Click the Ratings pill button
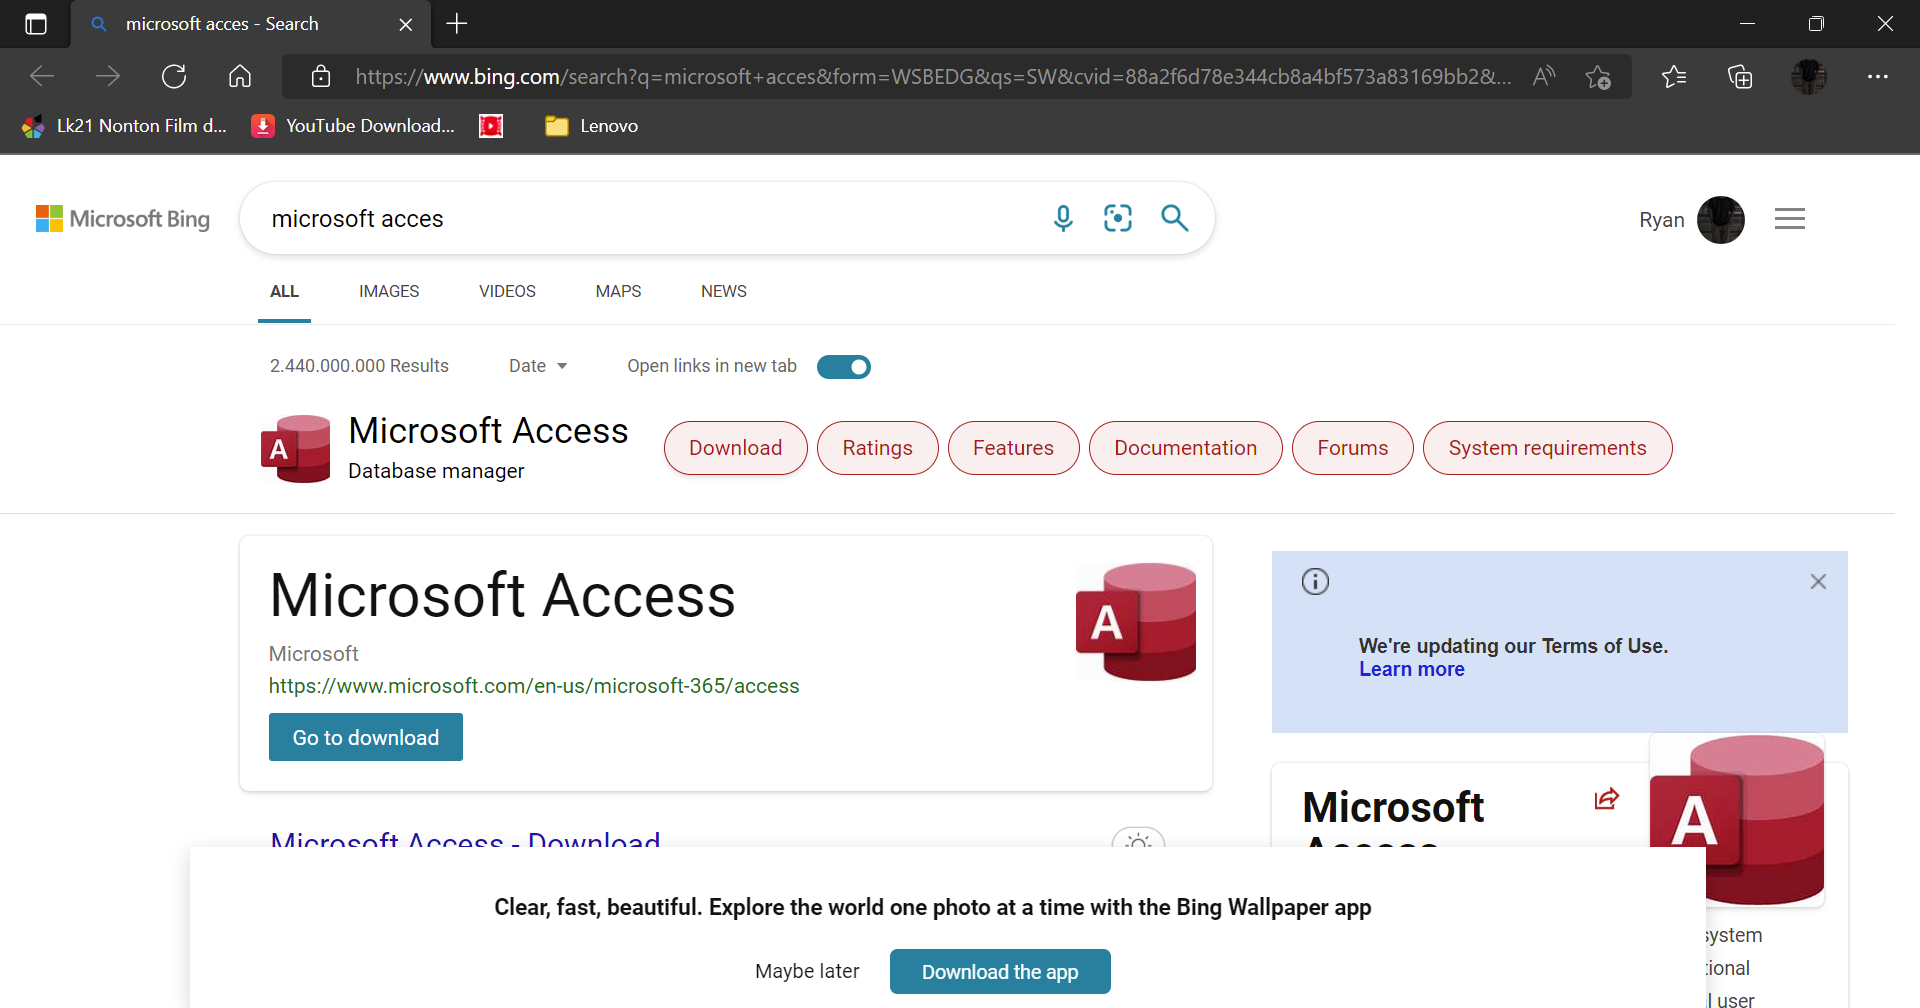The image size is (1920, 1008). coord(878,448)
